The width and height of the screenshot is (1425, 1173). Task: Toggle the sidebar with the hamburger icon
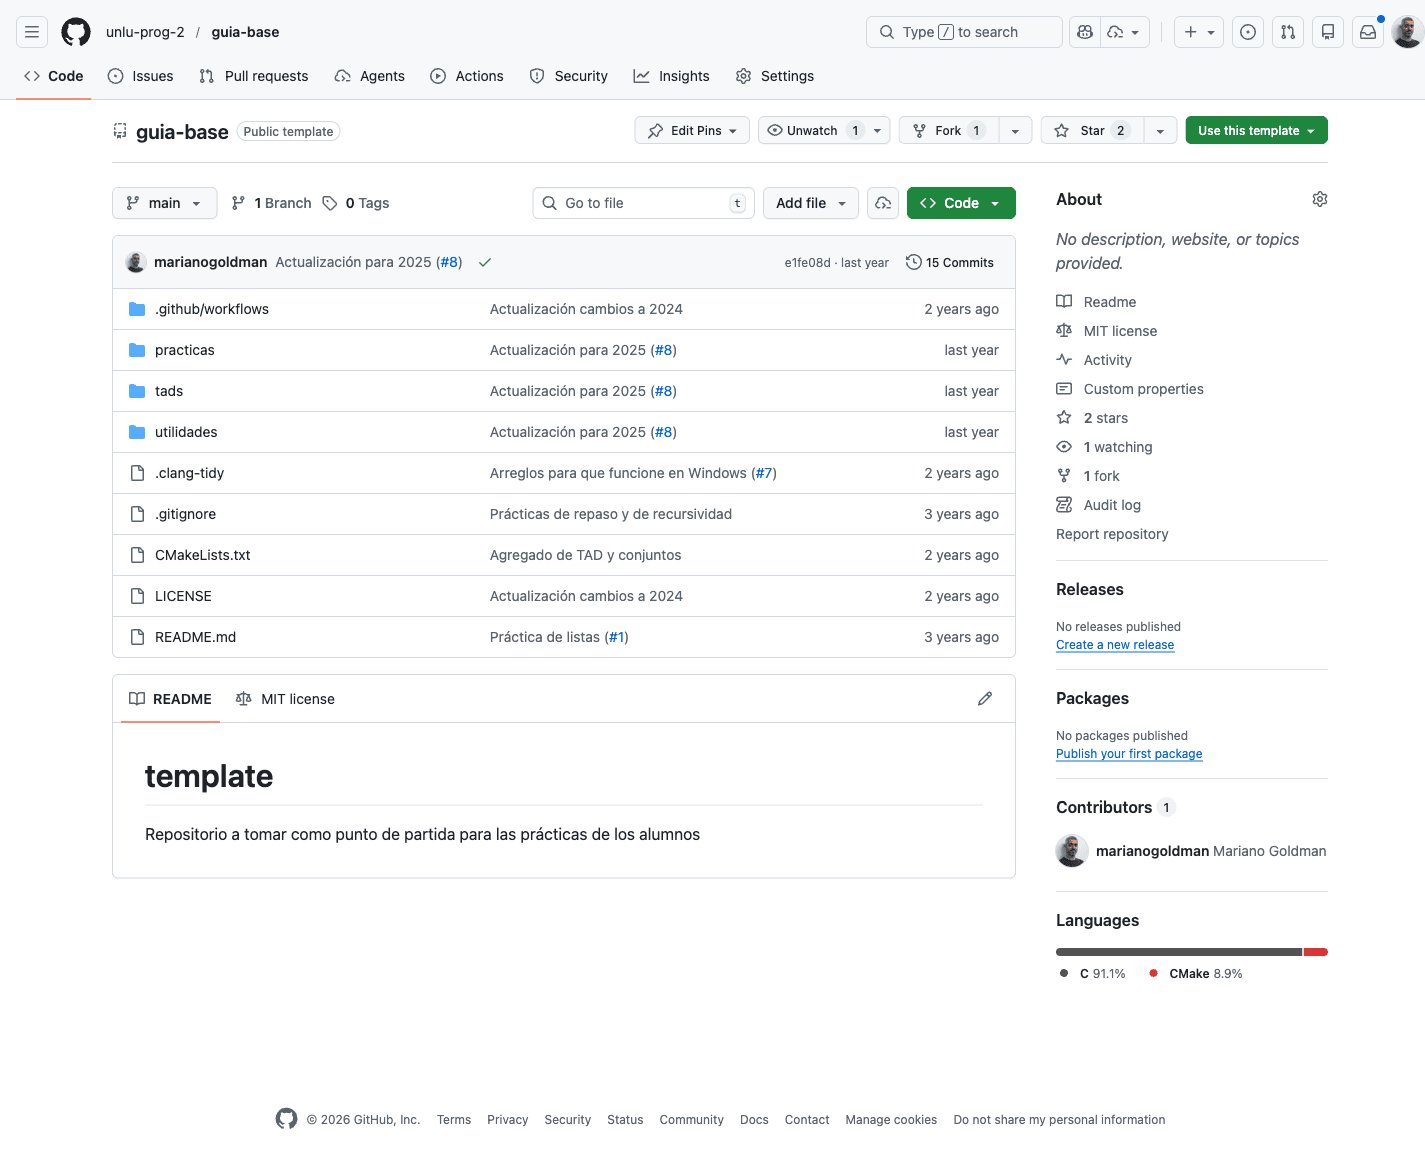(31, 31)
